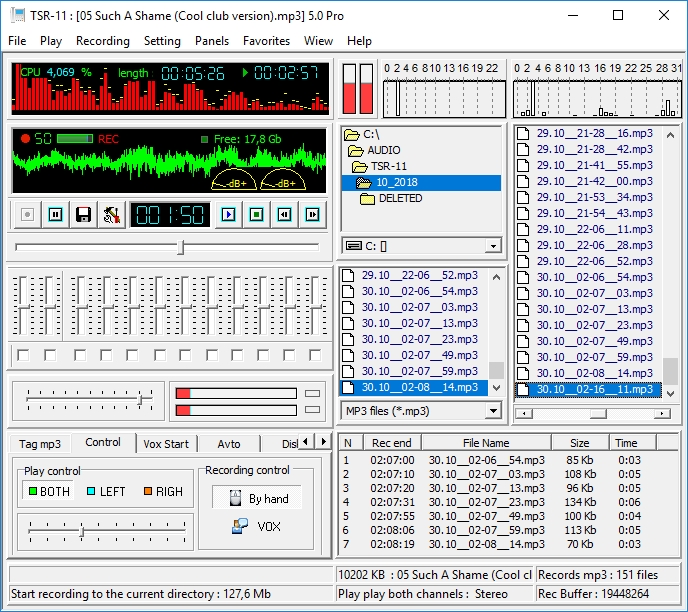This screenshot has width=688, height=612.
Task: Click the left dB+ level gauge
Action: pyautogui.click(x=234, y=179)
